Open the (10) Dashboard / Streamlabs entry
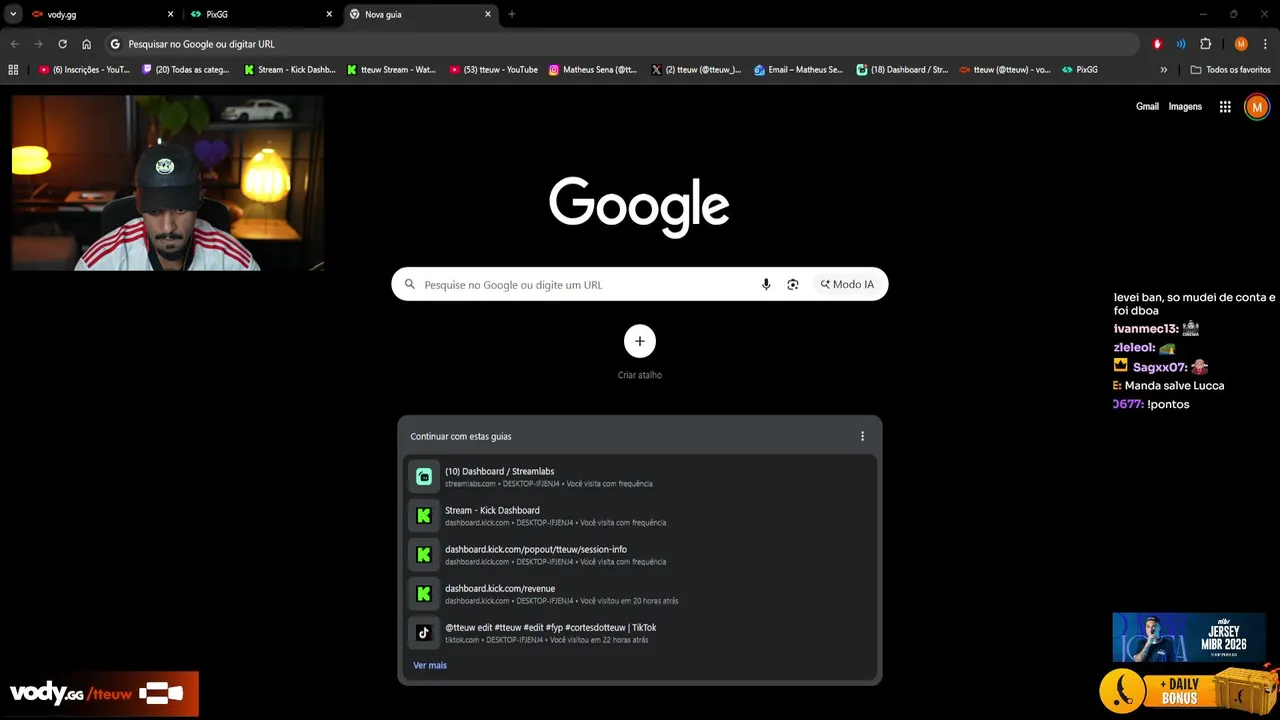Image resolution: width=1280 pixels, height=720 pixels. [640, 477]
